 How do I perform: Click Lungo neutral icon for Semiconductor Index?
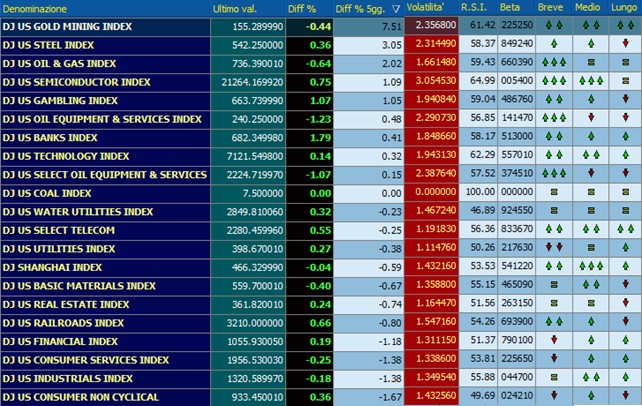click(625, 81)
